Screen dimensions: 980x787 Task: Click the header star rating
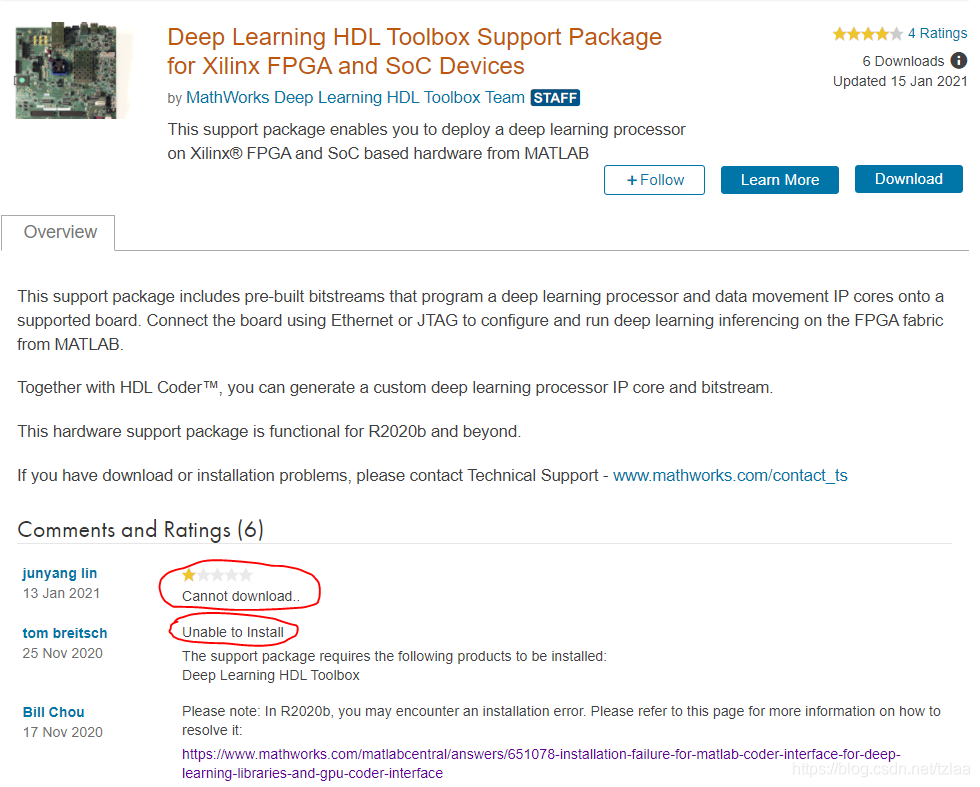point(868,34)
